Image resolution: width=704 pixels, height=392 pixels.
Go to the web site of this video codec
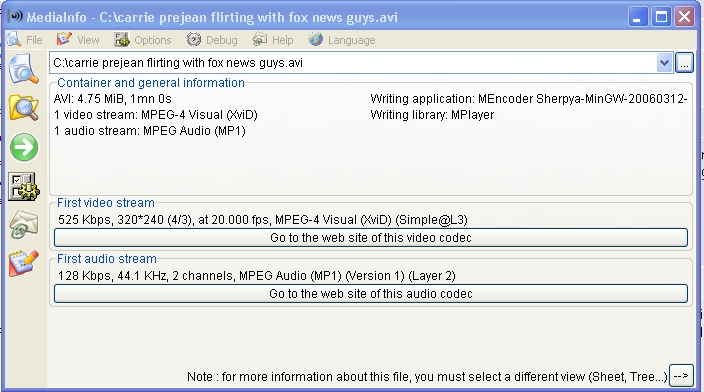[370, 238]
